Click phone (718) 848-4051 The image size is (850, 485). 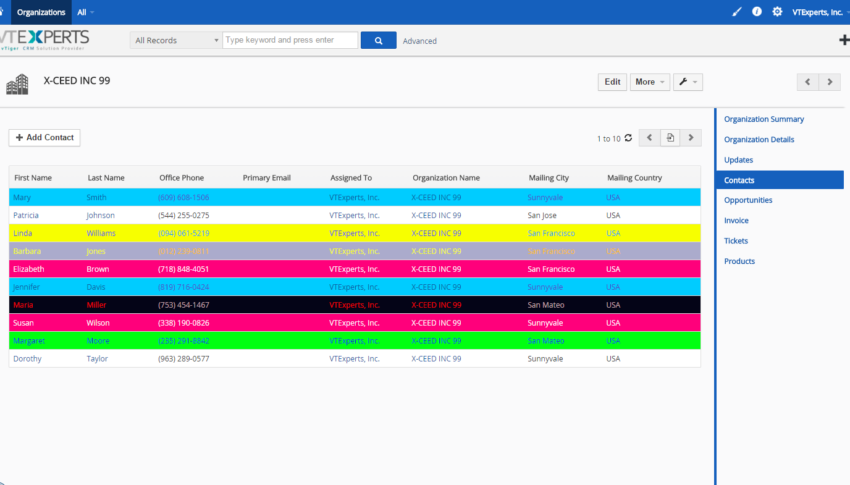[x=183, y=269]
